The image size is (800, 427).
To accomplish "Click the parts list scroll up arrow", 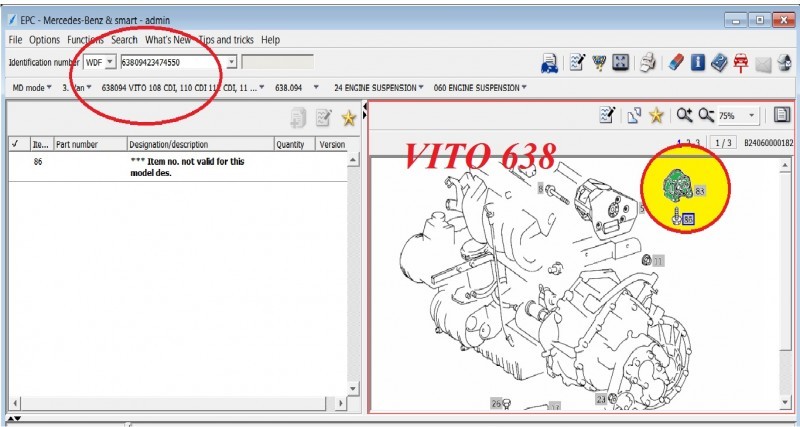I will tap(353, 160).
